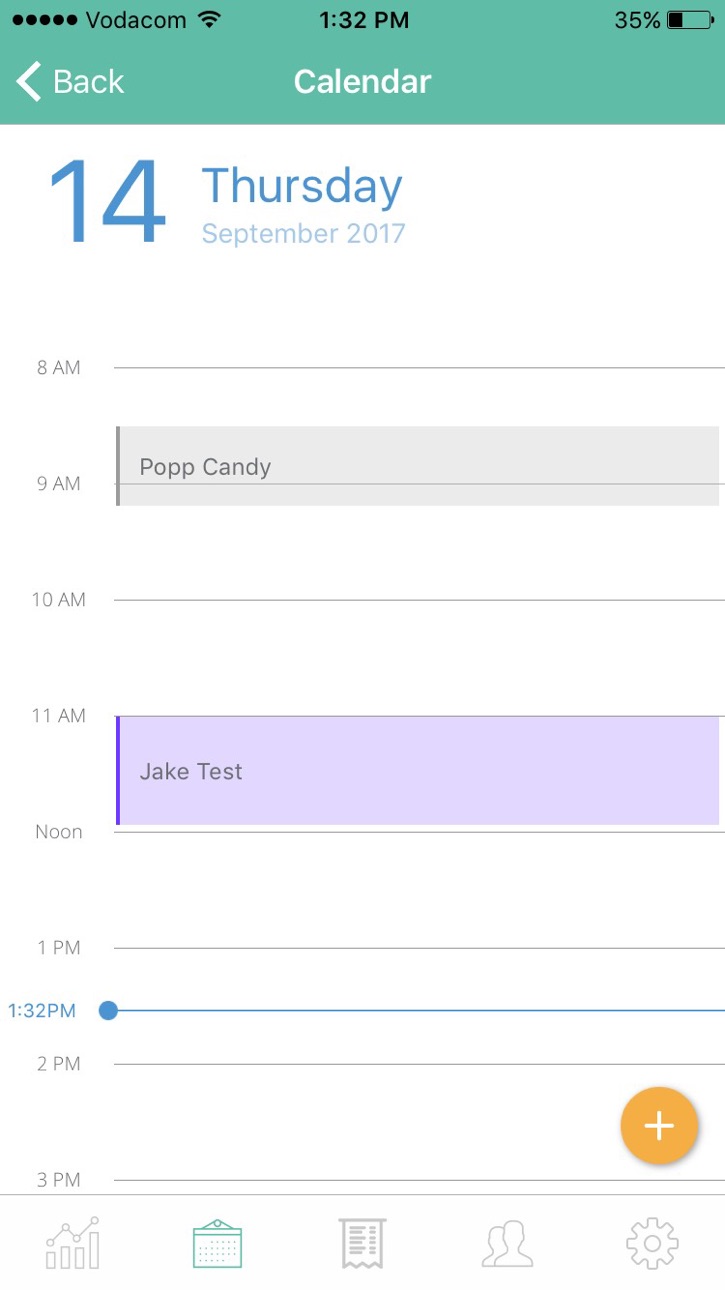Open the clients contacts tab
The image size is (725, 1290).
507,1244
